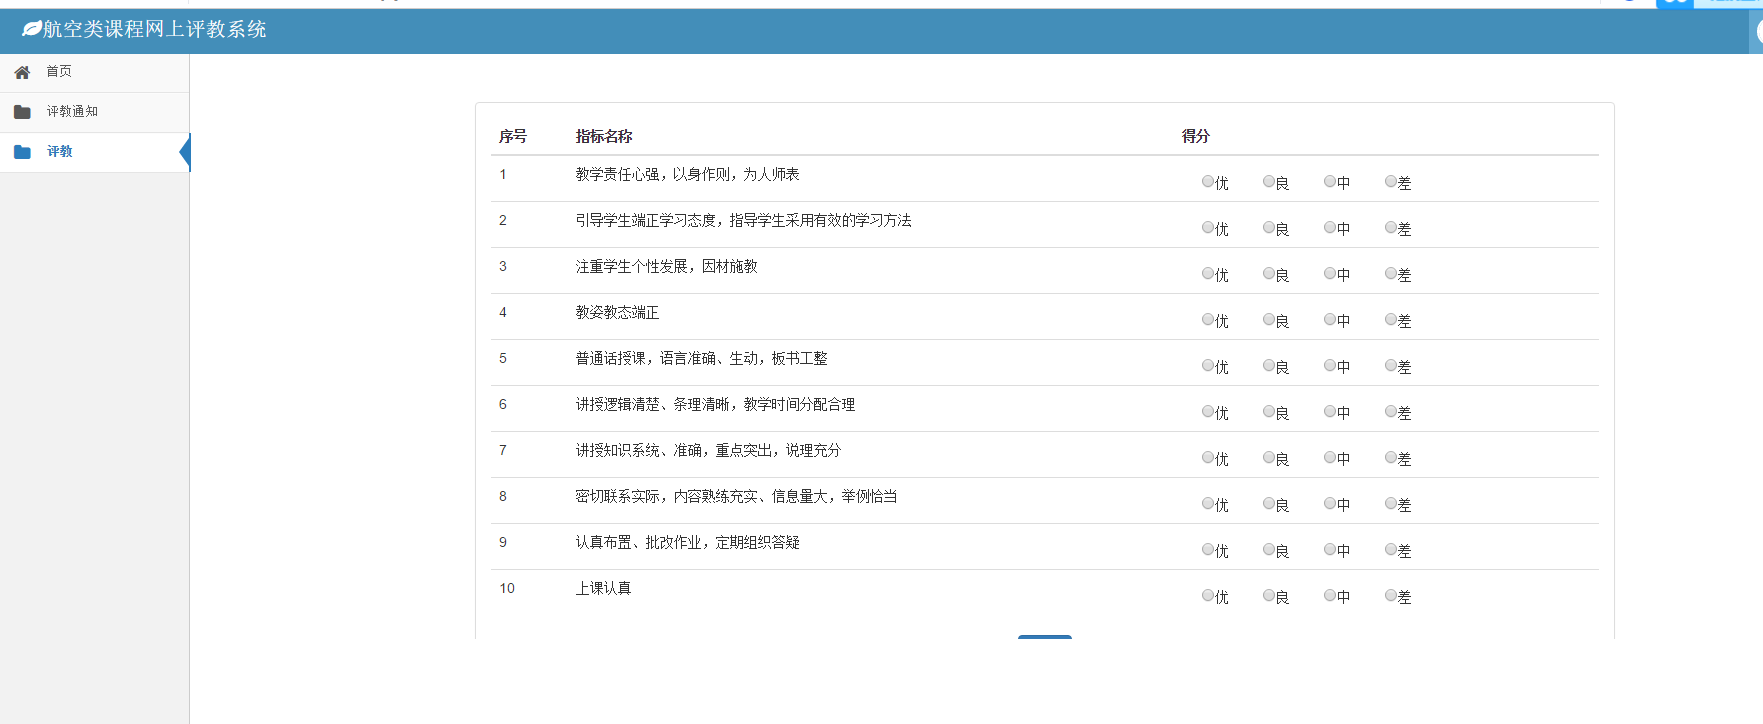Click the 航空类课程网上评教系统 header title
The height and width of the screenshot is (724, 1763).
tap(155, 29)
